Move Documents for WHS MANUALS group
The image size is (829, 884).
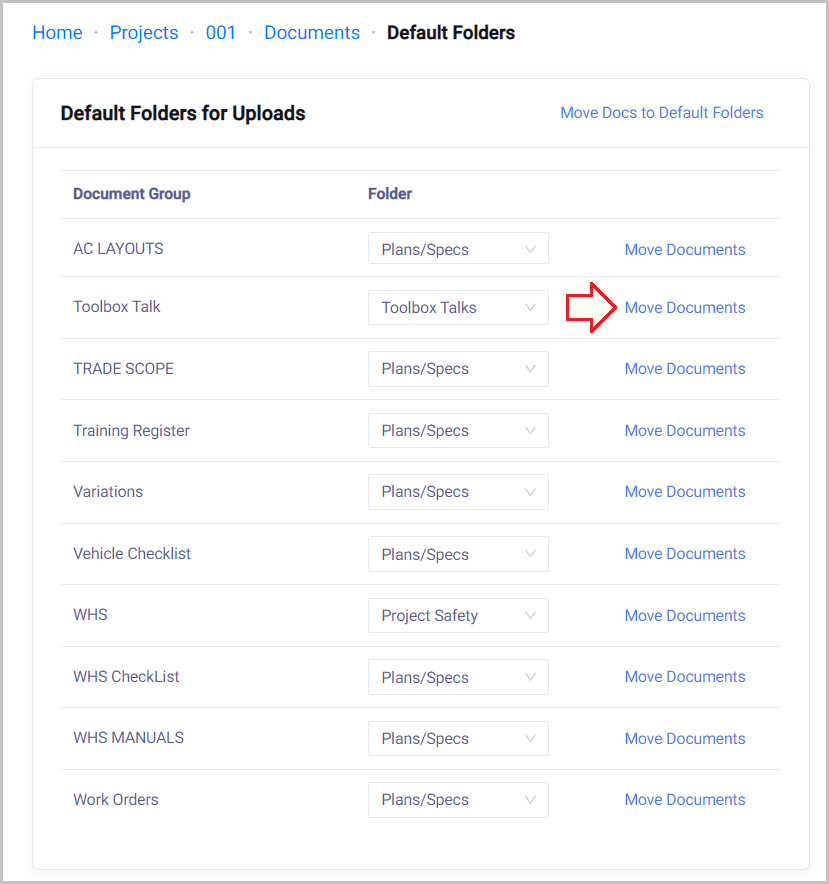click(684, 739)
